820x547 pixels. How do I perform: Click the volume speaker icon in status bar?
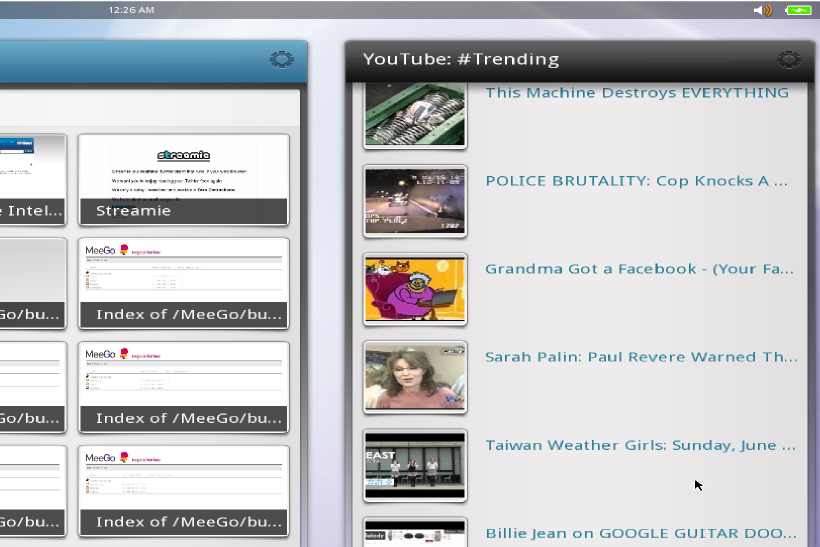point(763,10)
